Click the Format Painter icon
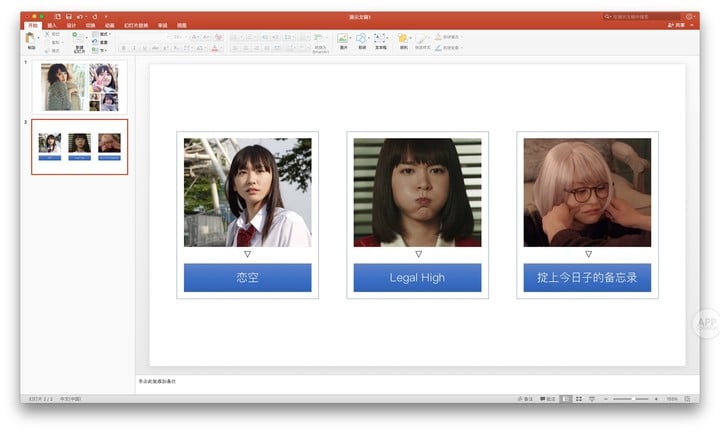The image size is (720, 432). pyautogui.click(x=47, y=50)
